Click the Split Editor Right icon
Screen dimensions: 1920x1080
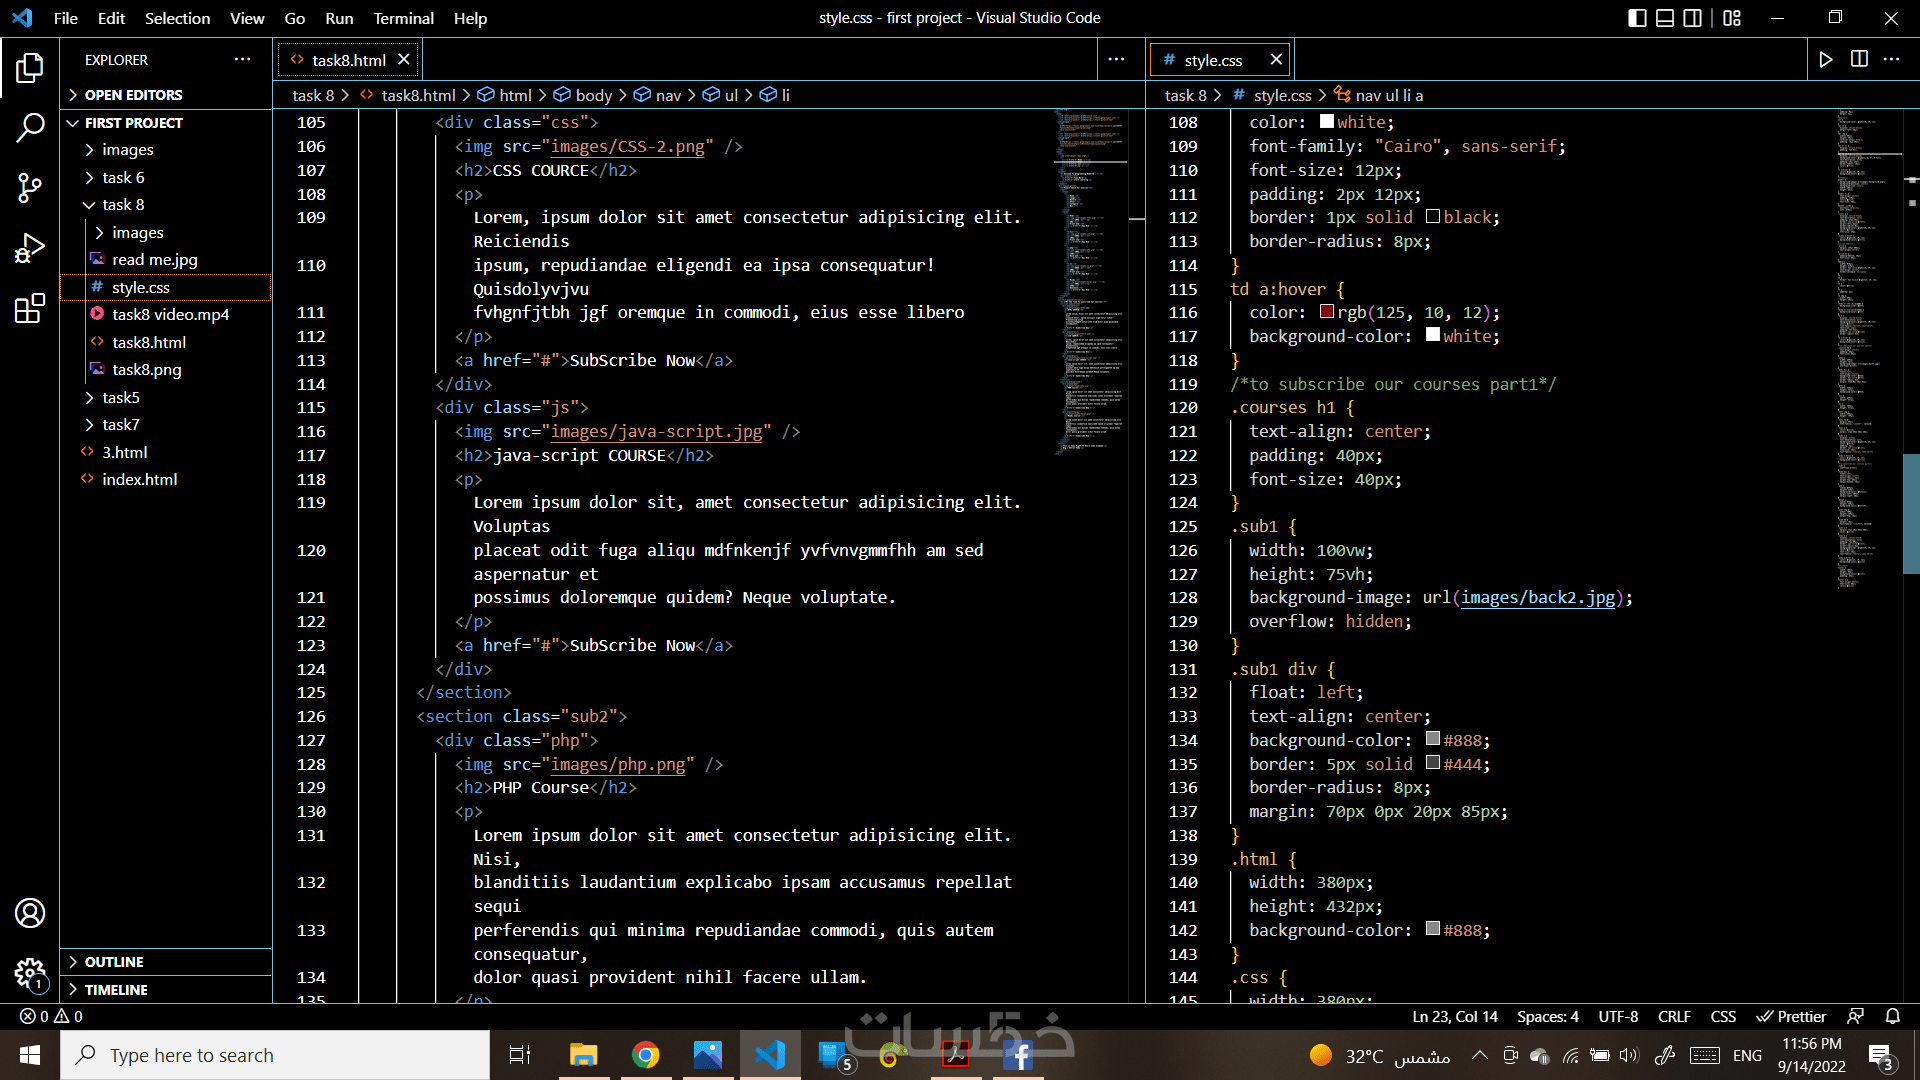(x=1859, y=60)
